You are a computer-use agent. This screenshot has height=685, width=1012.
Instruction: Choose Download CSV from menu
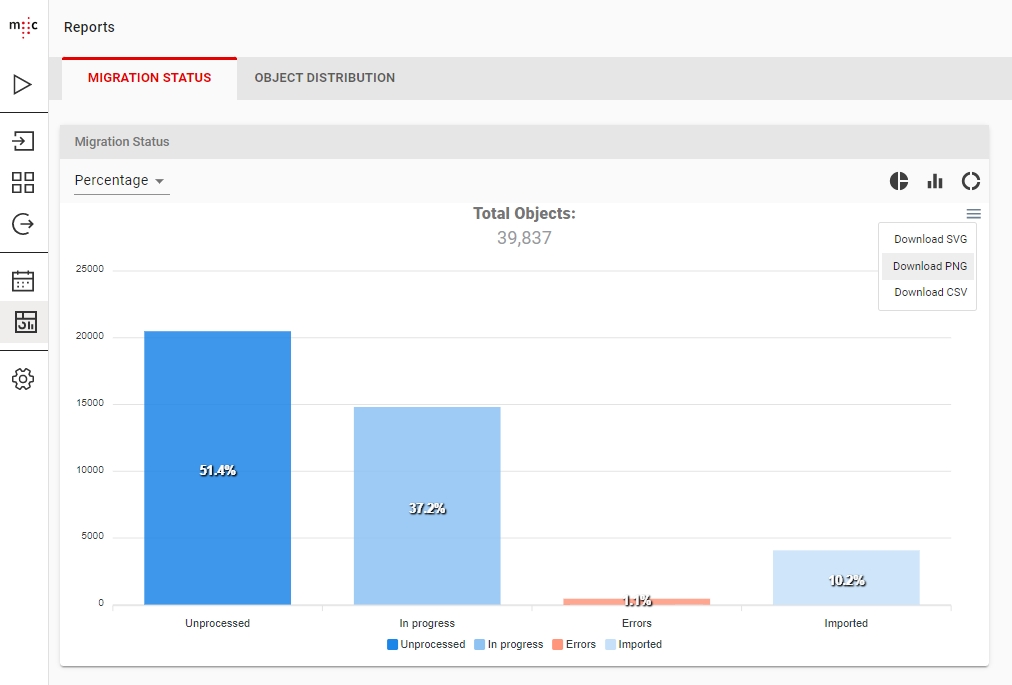coord(929,293)
